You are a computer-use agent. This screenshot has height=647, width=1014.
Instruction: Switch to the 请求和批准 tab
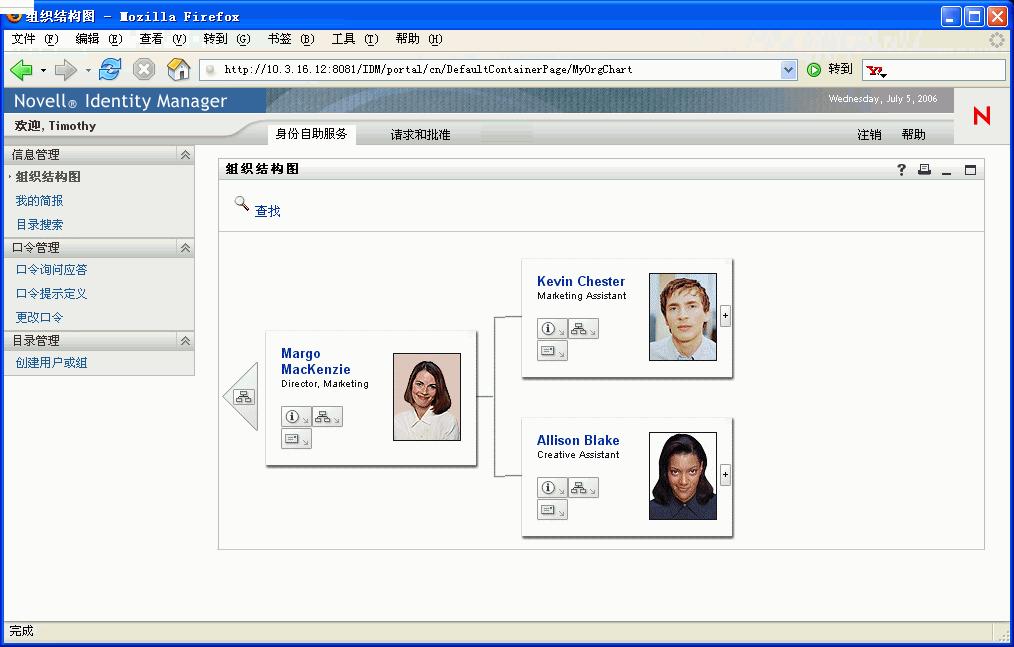coord(420,135)
